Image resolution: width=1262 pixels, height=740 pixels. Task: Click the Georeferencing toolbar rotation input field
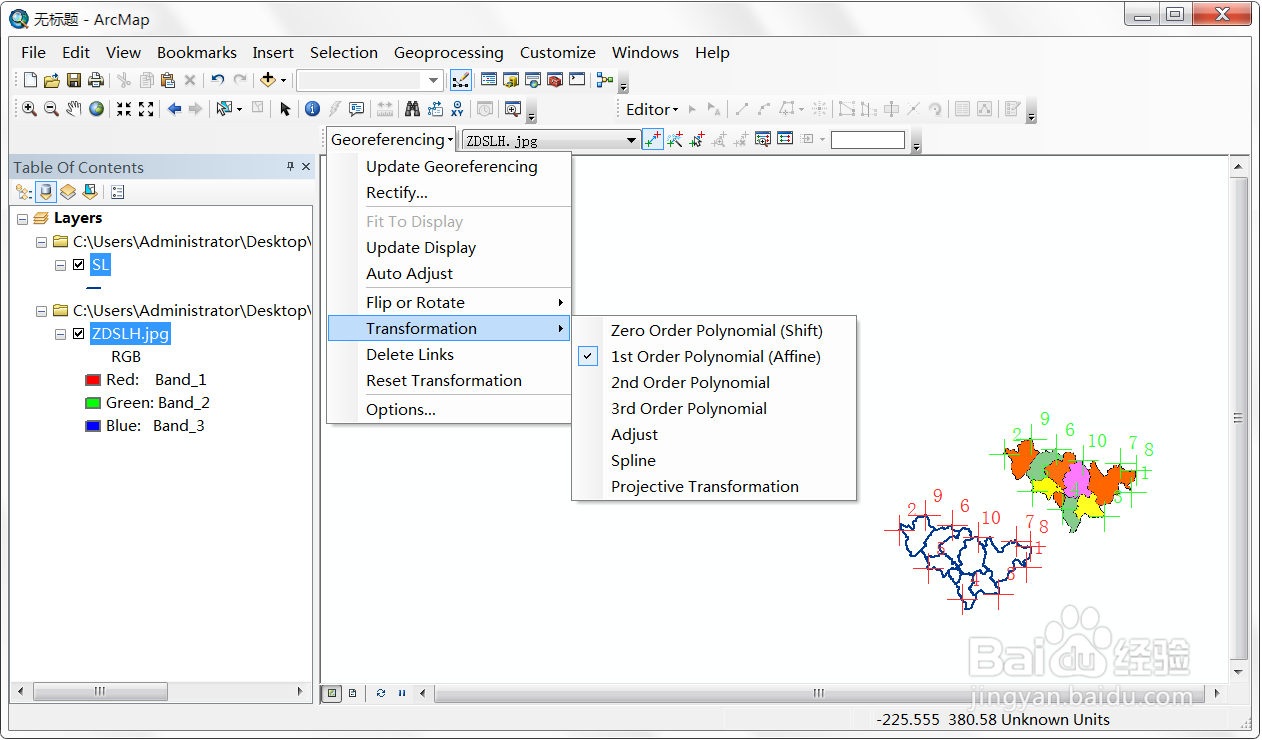868,140
